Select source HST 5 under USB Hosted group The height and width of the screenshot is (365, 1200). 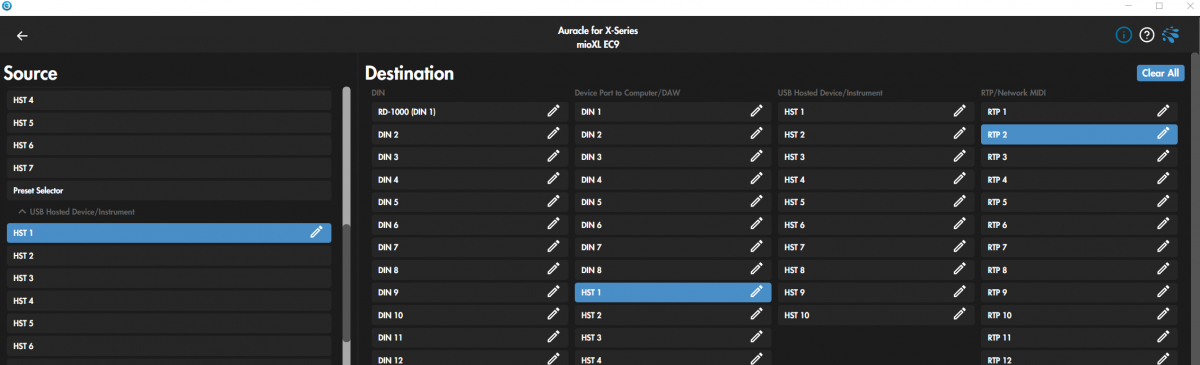coord(169,323)
